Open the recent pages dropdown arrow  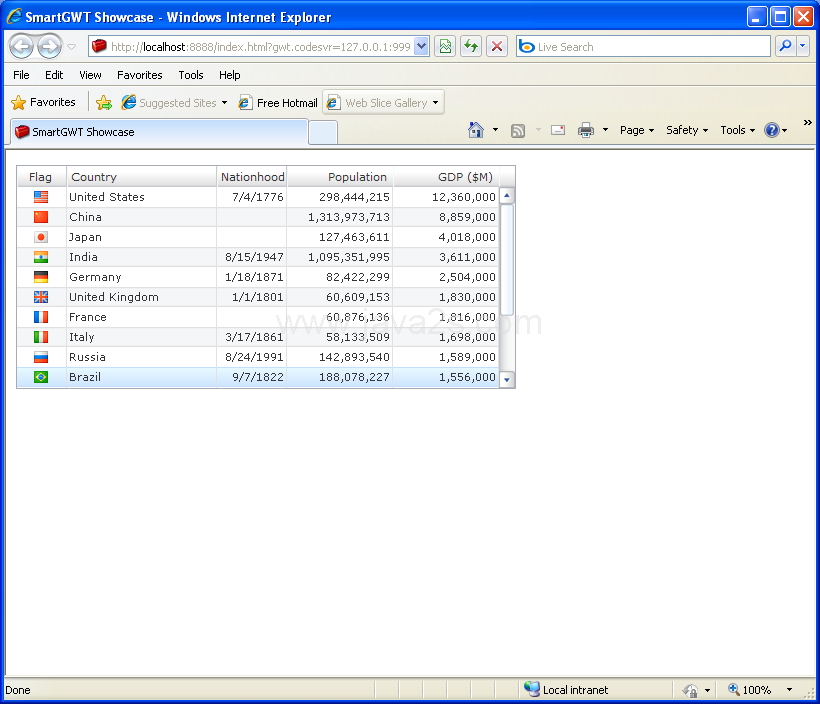click(x=72, y=47)
